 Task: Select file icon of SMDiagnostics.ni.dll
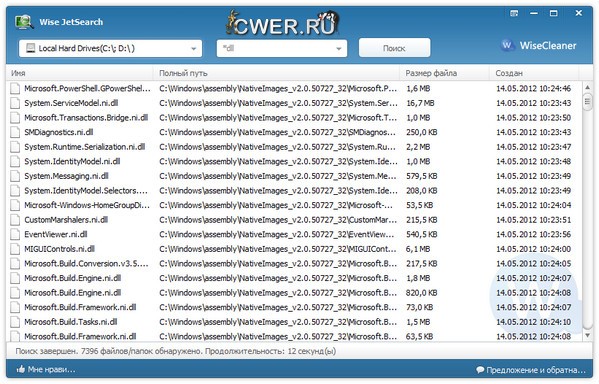[x=15, y=132]
